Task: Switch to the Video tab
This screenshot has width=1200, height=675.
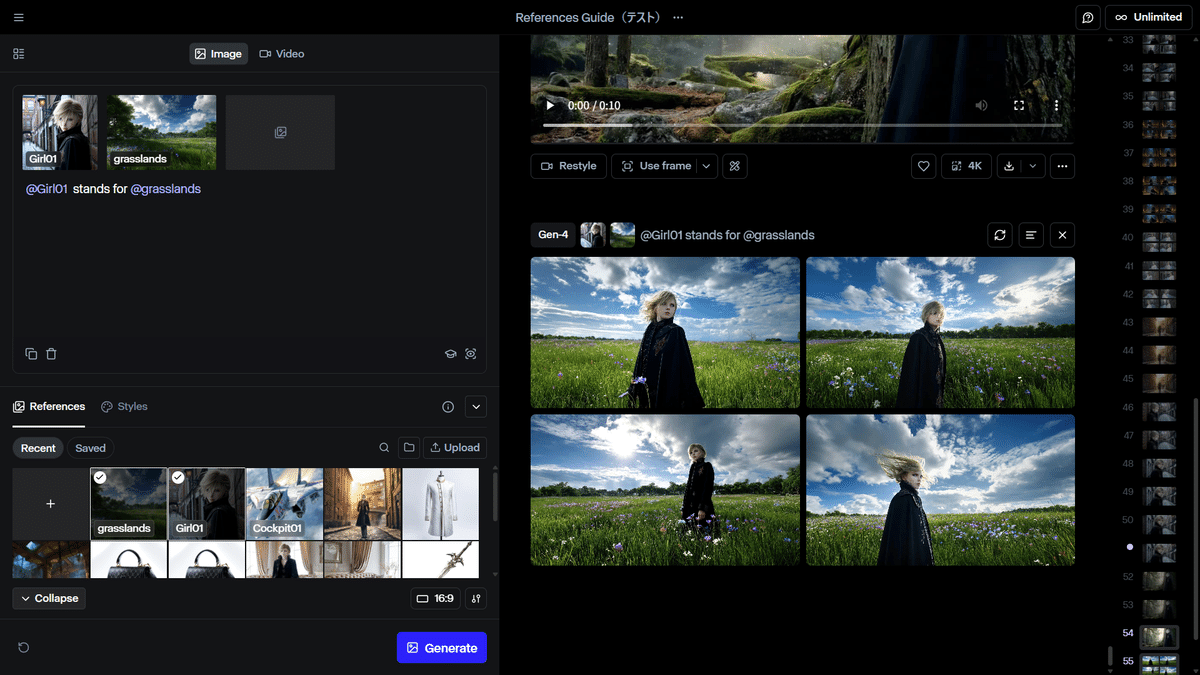Action: [282, 54]
